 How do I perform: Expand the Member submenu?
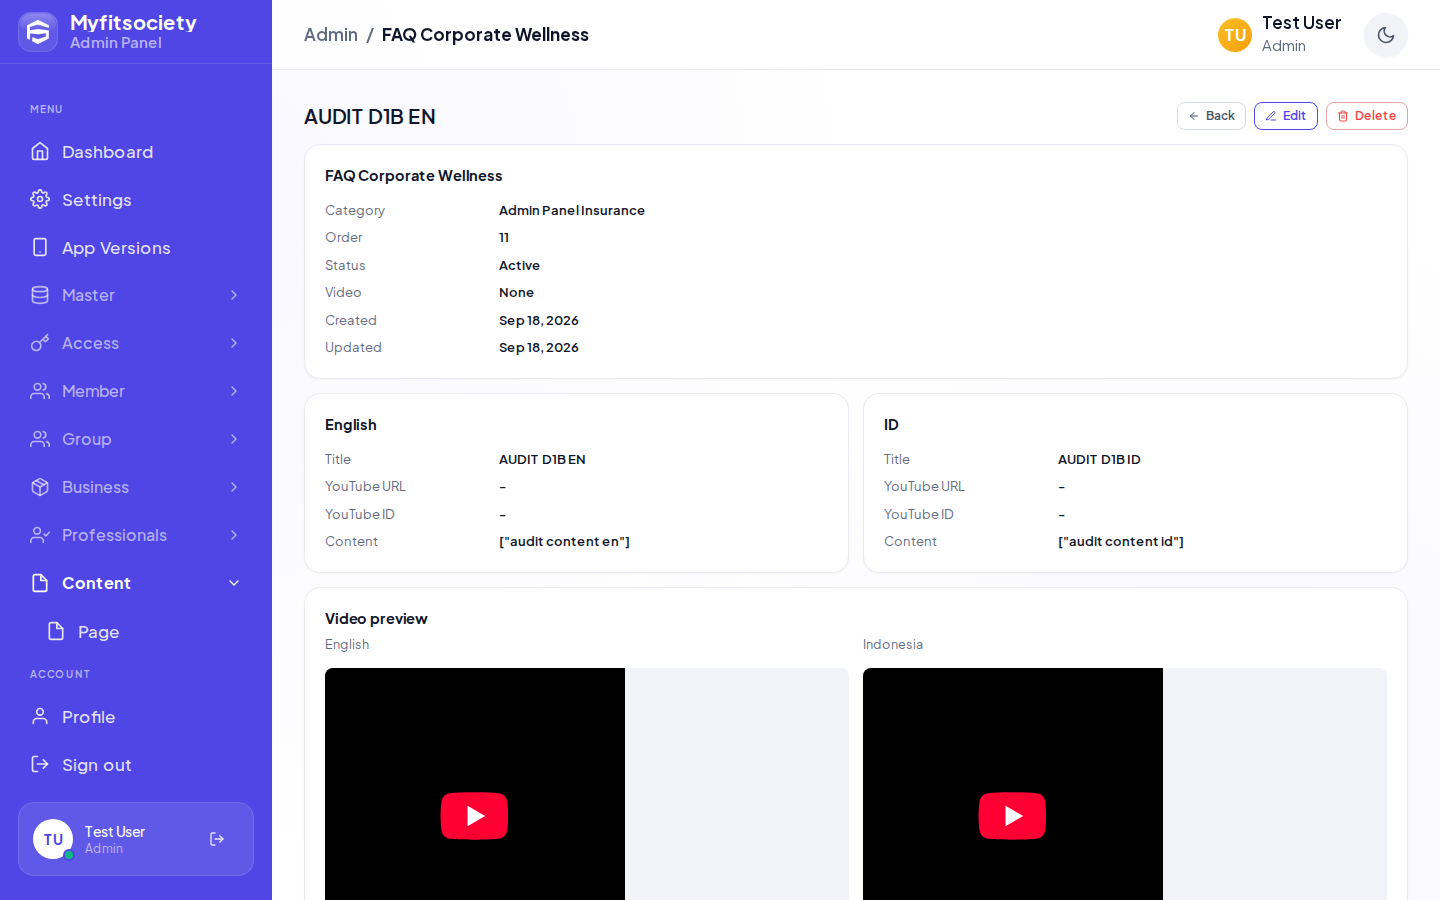coord(136,391)
